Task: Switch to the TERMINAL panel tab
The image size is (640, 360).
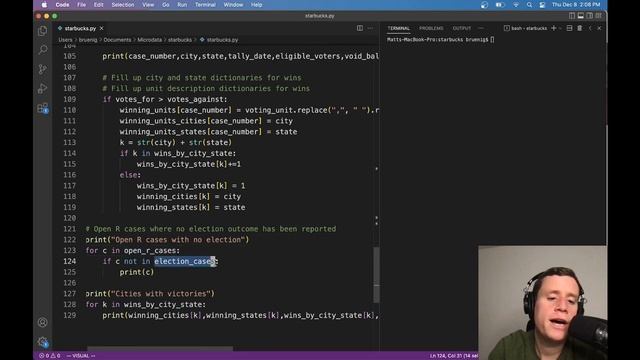Action: point(398,28)
